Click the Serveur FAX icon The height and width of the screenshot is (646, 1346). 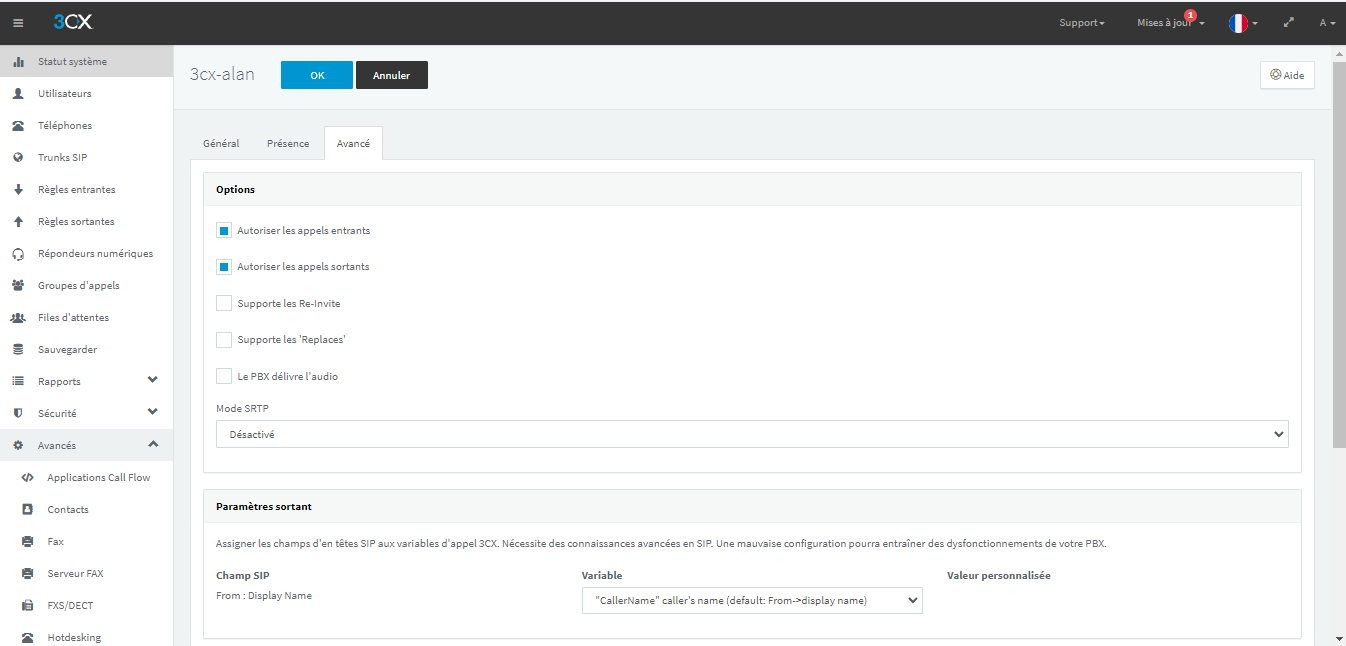click(28, 574)
